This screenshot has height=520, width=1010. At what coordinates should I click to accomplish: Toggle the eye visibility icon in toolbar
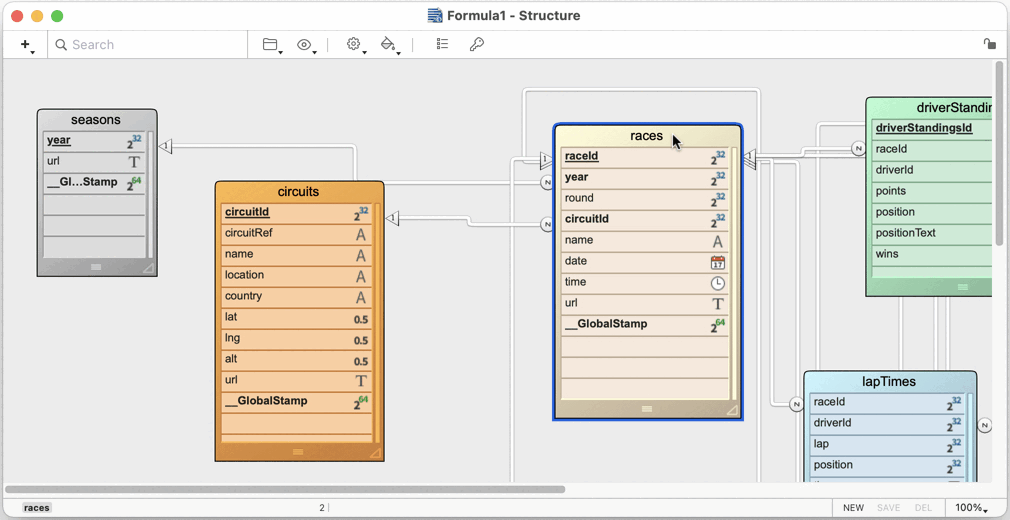[305, 44]
